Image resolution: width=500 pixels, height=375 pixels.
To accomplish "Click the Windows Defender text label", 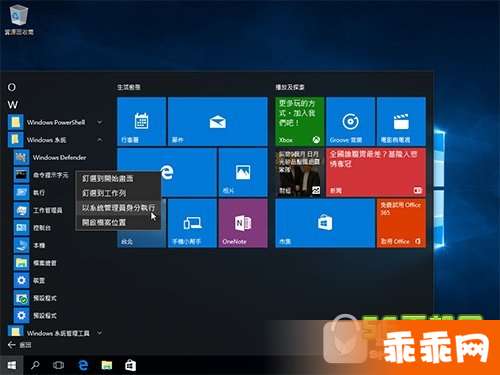I will tap(59, 157).
